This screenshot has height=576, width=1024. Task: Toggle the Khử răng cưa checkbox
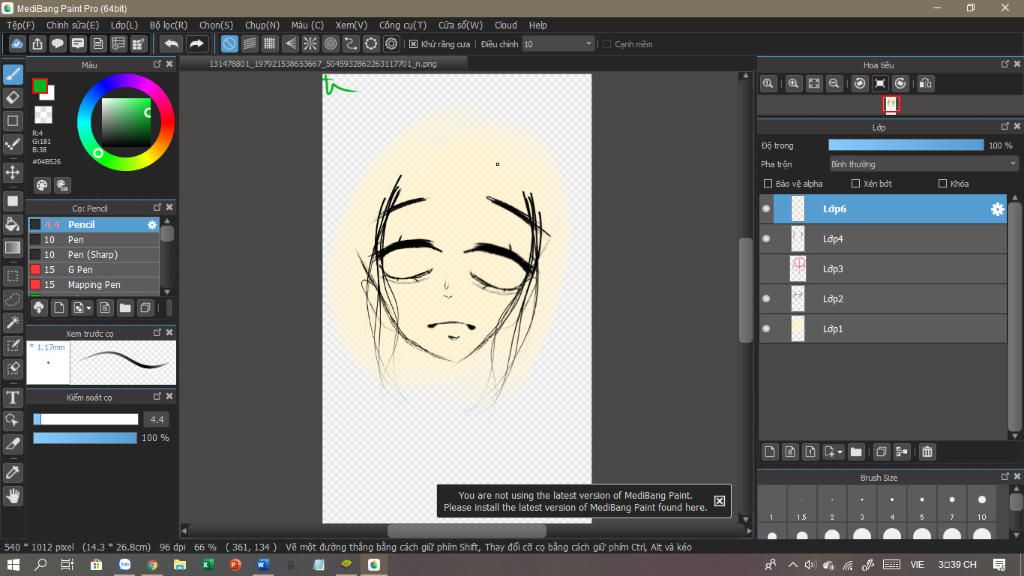tap(413, 44)
